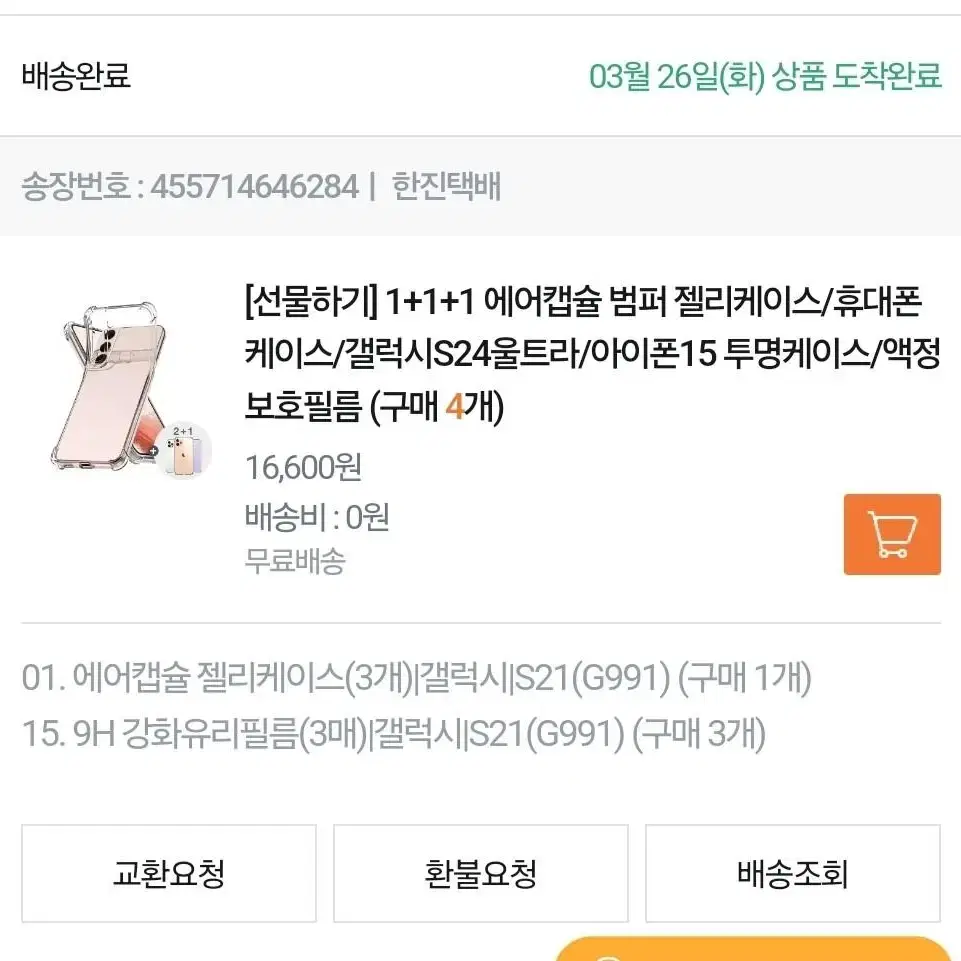Request an exchange via 교환요청
Image resolution: width=961 pixels, height=961 pixels.
point(169,873)
